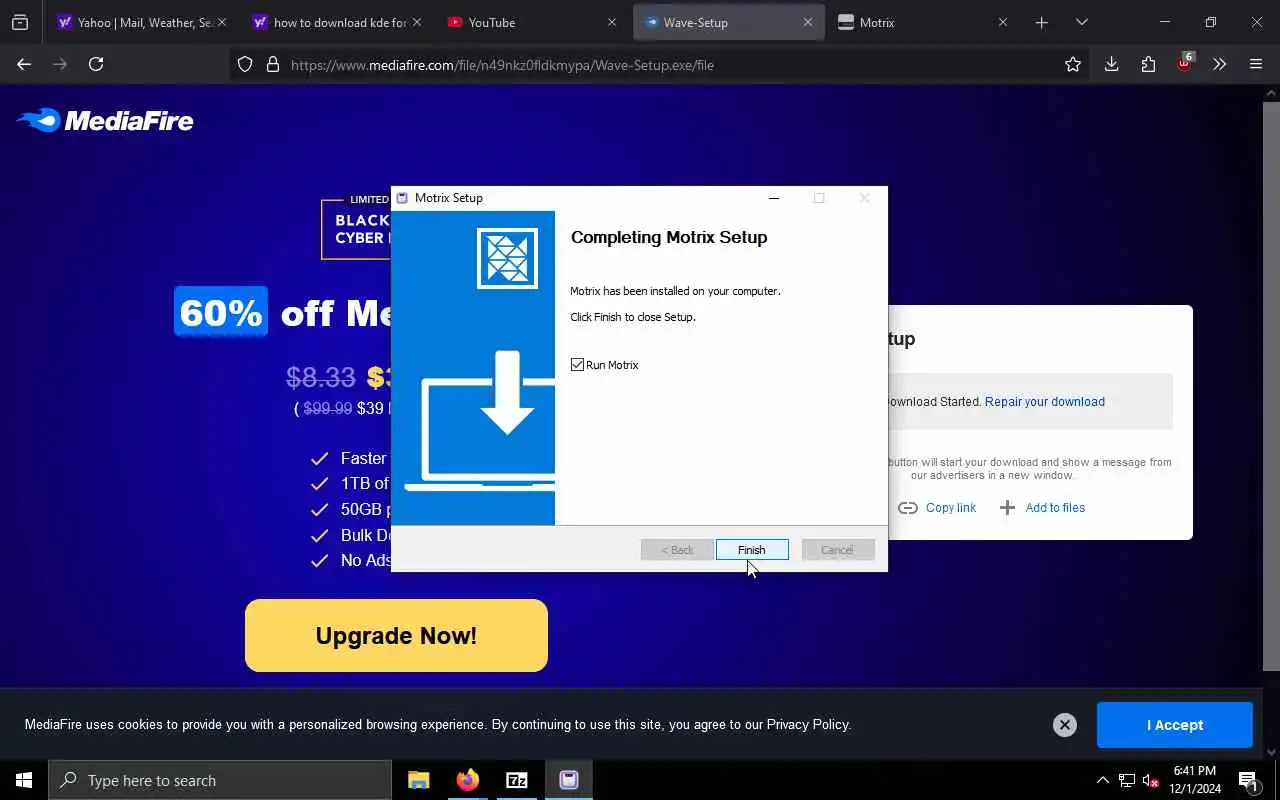This screenshot has width=1280, height=800.
Task: Open File Explorer from the taskbar
Action: (419, 780)
